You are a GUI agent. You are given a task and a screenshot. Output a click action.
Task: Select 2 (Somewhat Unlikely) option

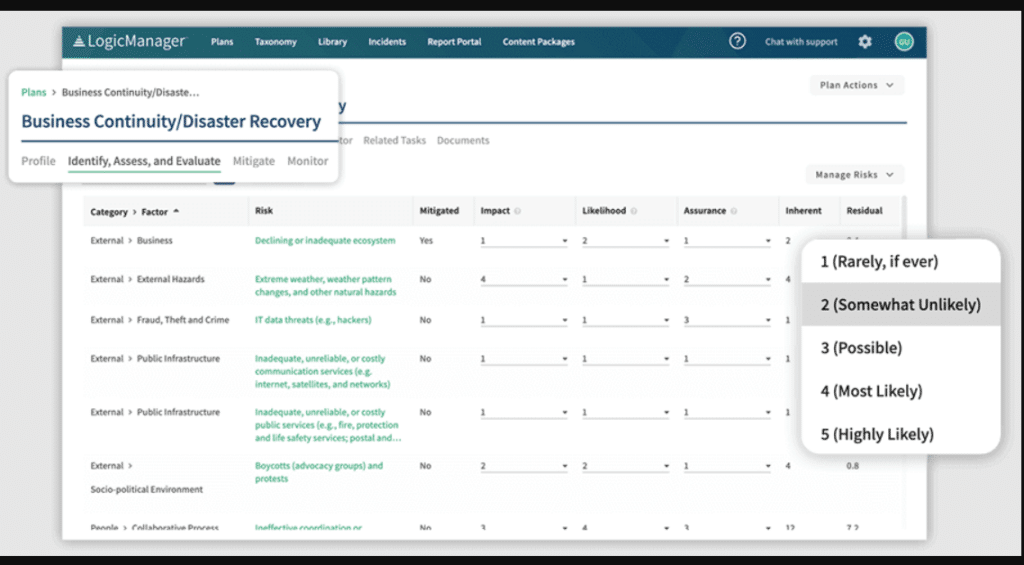click(x=901, y=304)
